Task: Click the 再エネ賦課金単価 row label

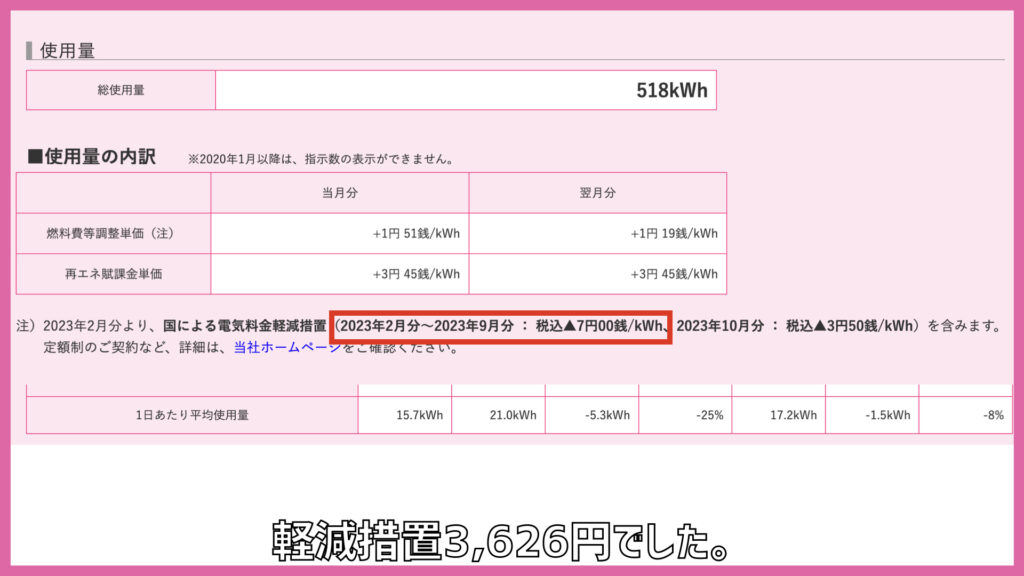Action: pyautogui.click(x=113, y=274)
